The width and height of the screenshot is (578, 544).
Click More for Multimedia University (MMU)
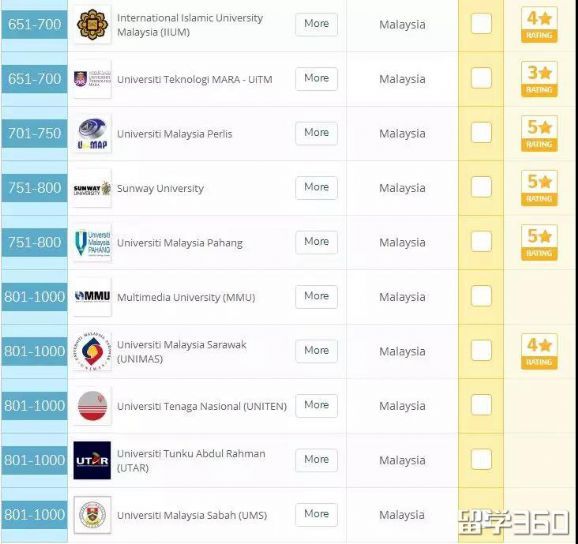click(x=316, y=297)
